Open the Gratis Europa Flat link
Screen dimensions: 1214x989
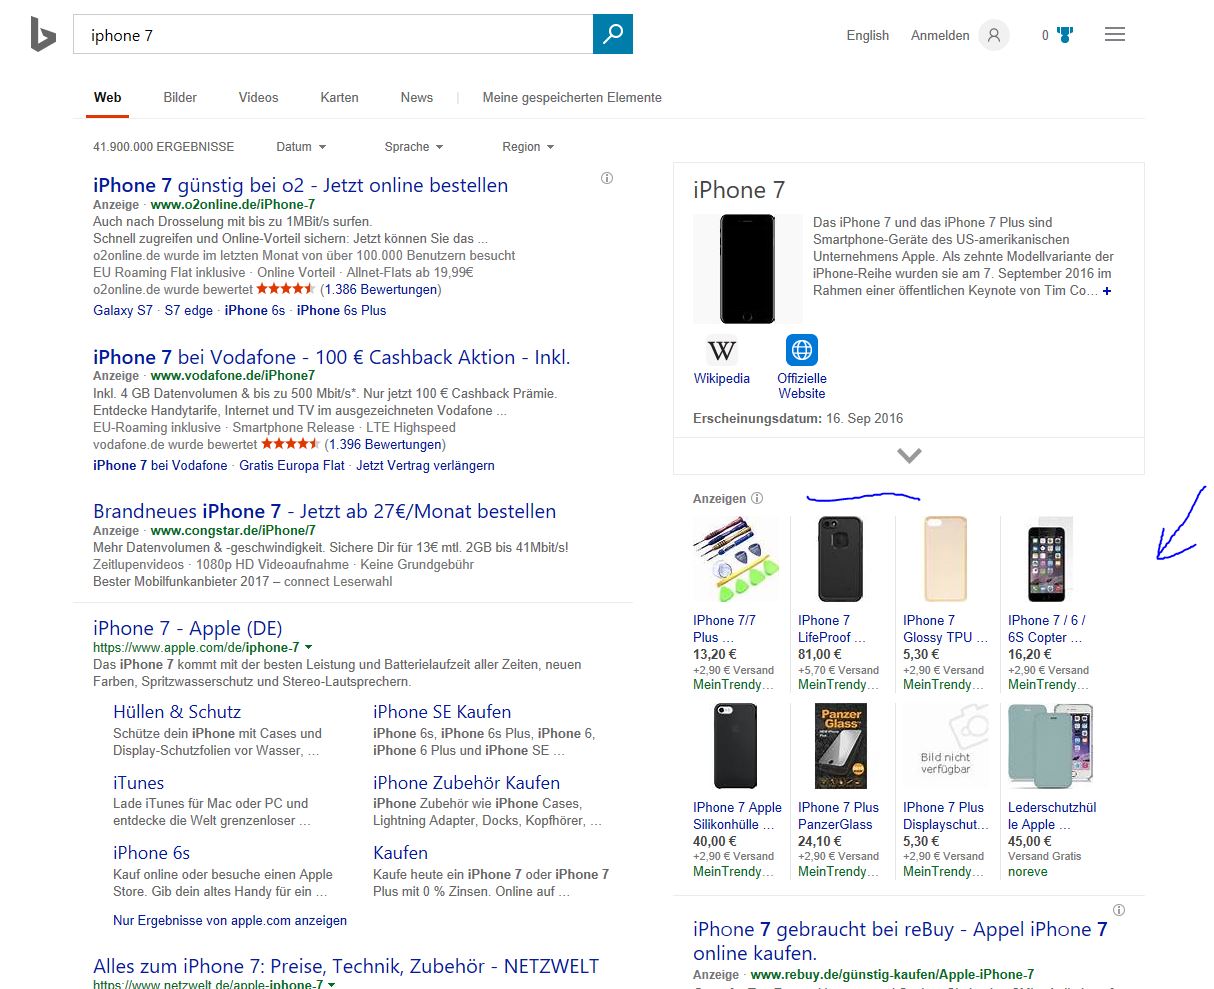click(292, 465)
